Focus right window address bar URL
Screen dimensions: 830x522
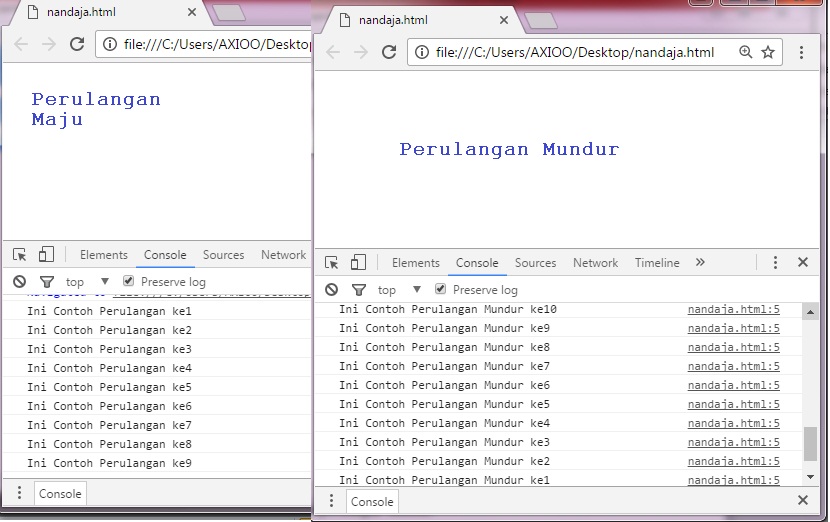tap(575, 52)
